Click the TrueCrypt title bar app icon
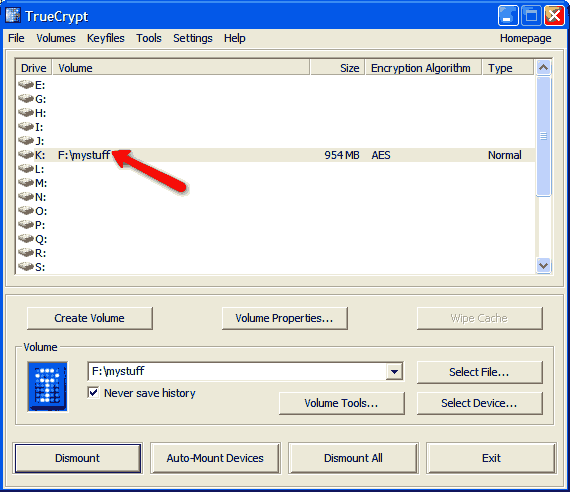Image resolution: width=570 pixels, height=492 pixels. [13, 16]
